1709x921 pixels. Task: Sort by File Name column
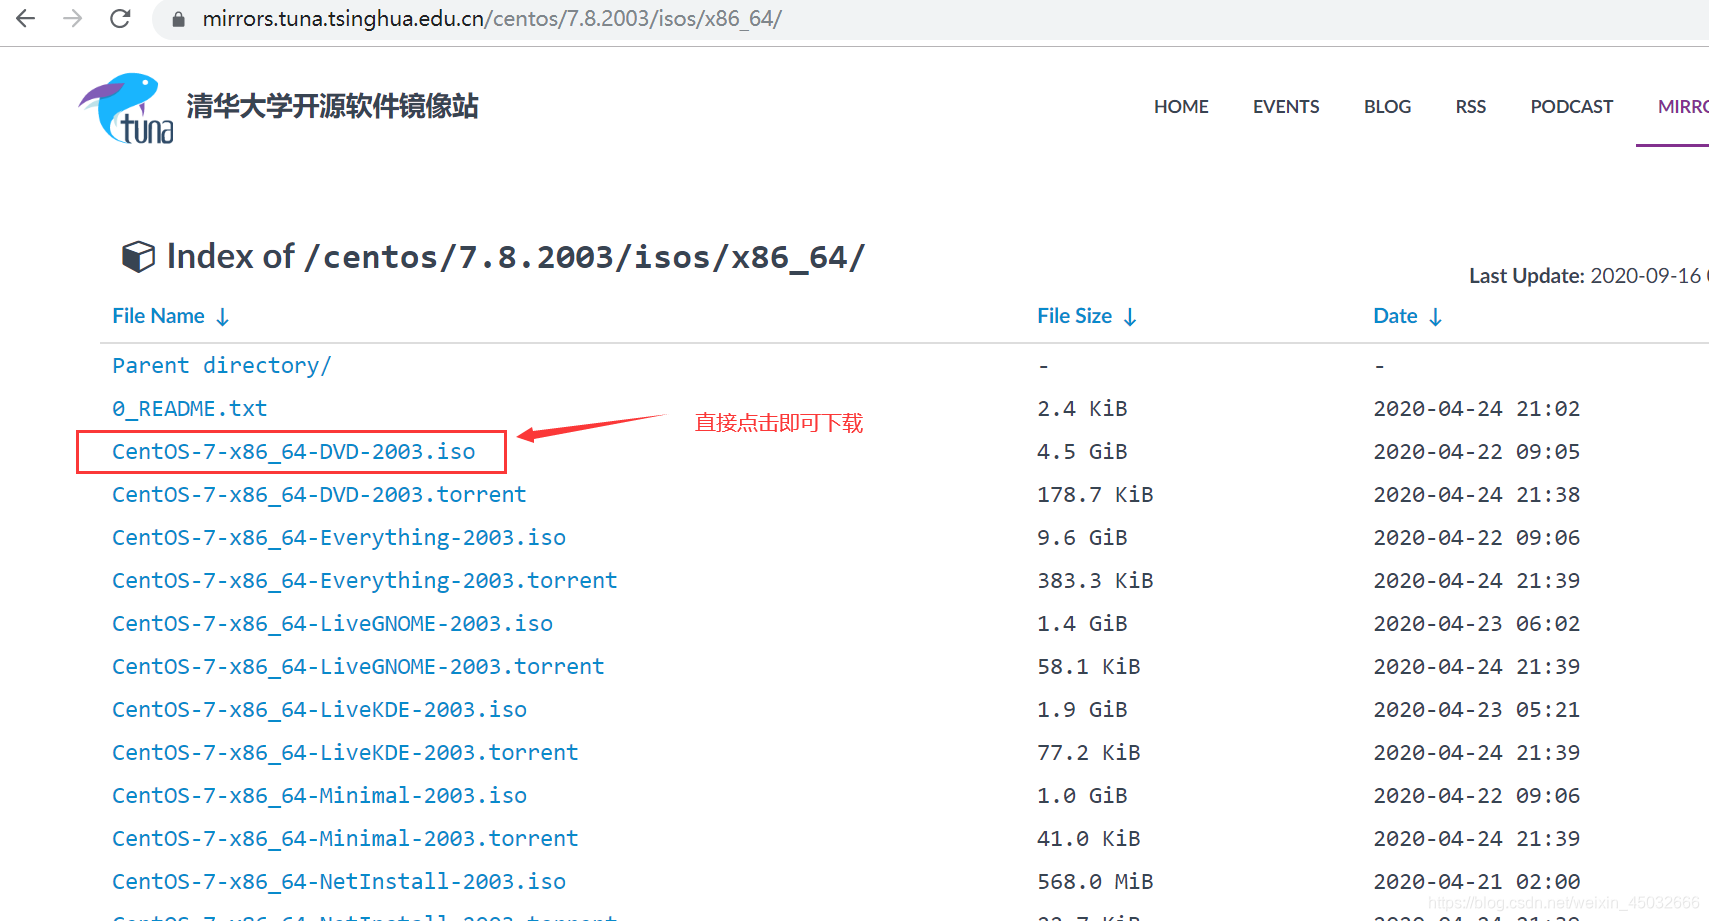point(171,316)
